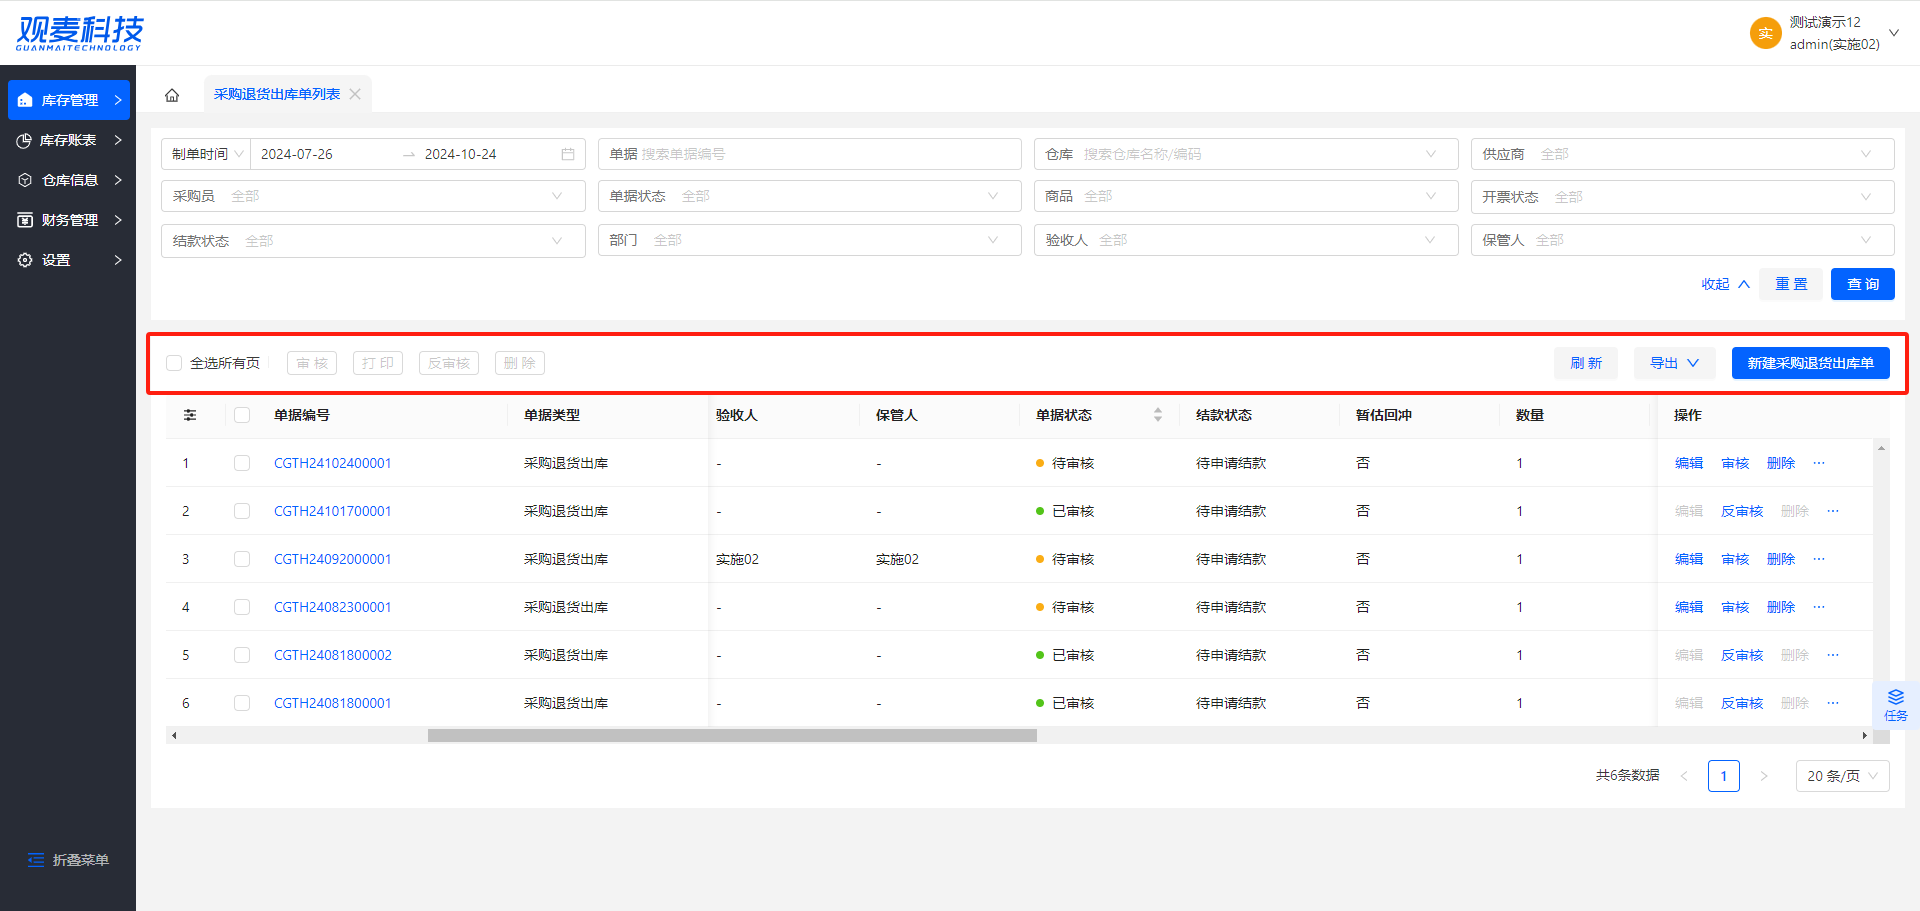
Task: Select checkbox for row CGTH24082300001
Action: pos(242,607)
